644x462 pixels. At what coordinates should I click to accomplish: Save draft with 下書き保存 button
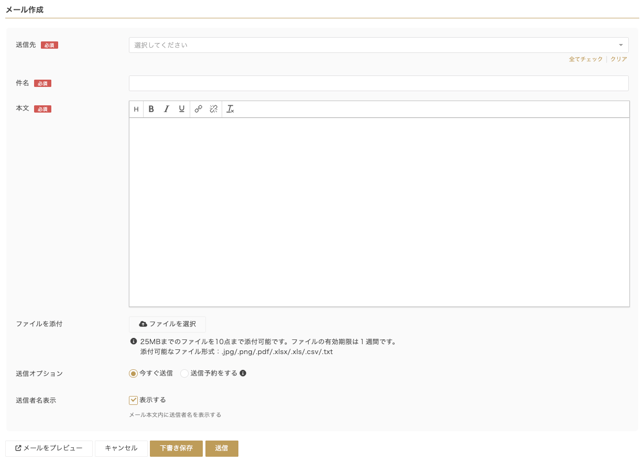176,448
